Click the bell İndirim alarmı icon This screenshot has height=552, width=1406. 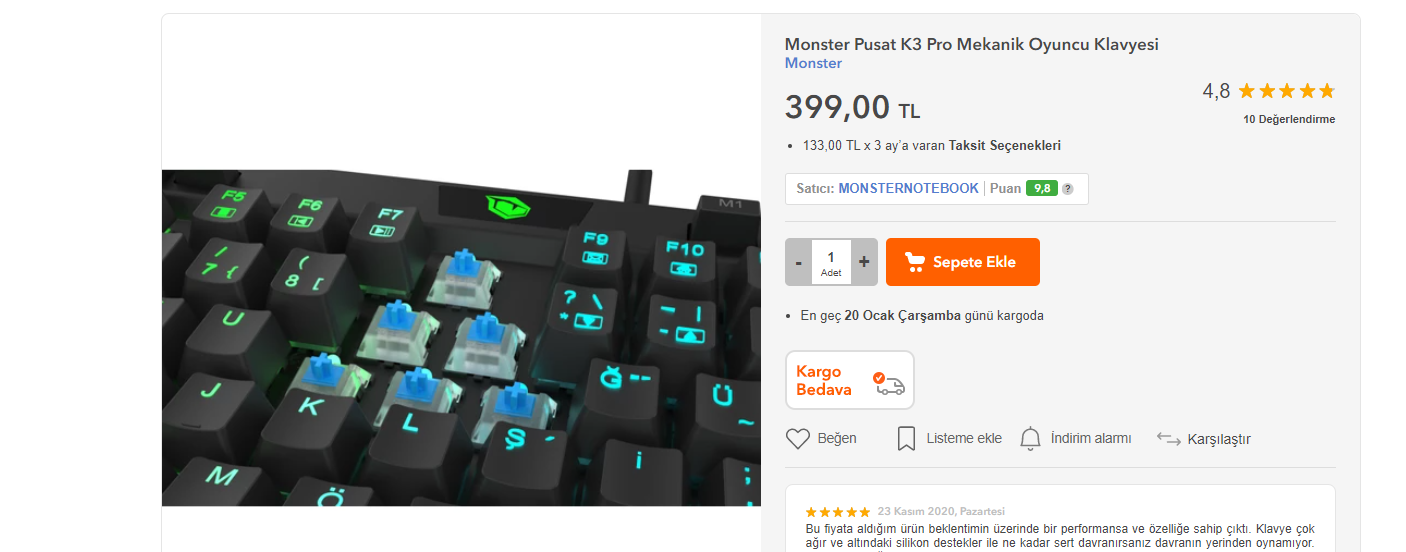(x=1030, y=438)
